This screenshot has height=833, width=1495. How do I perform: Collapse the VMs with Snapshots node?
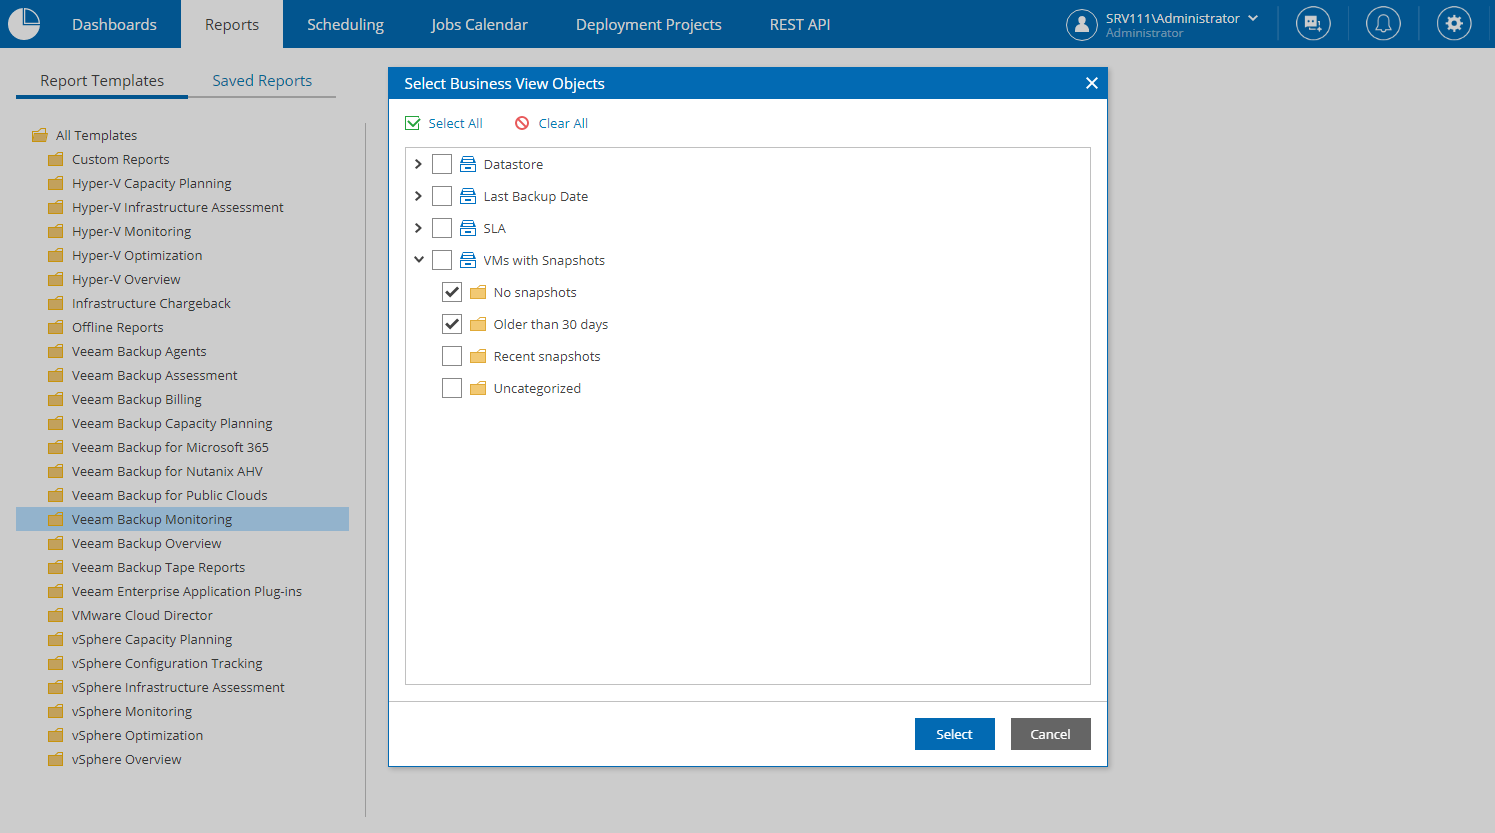(x=418, y=260)
